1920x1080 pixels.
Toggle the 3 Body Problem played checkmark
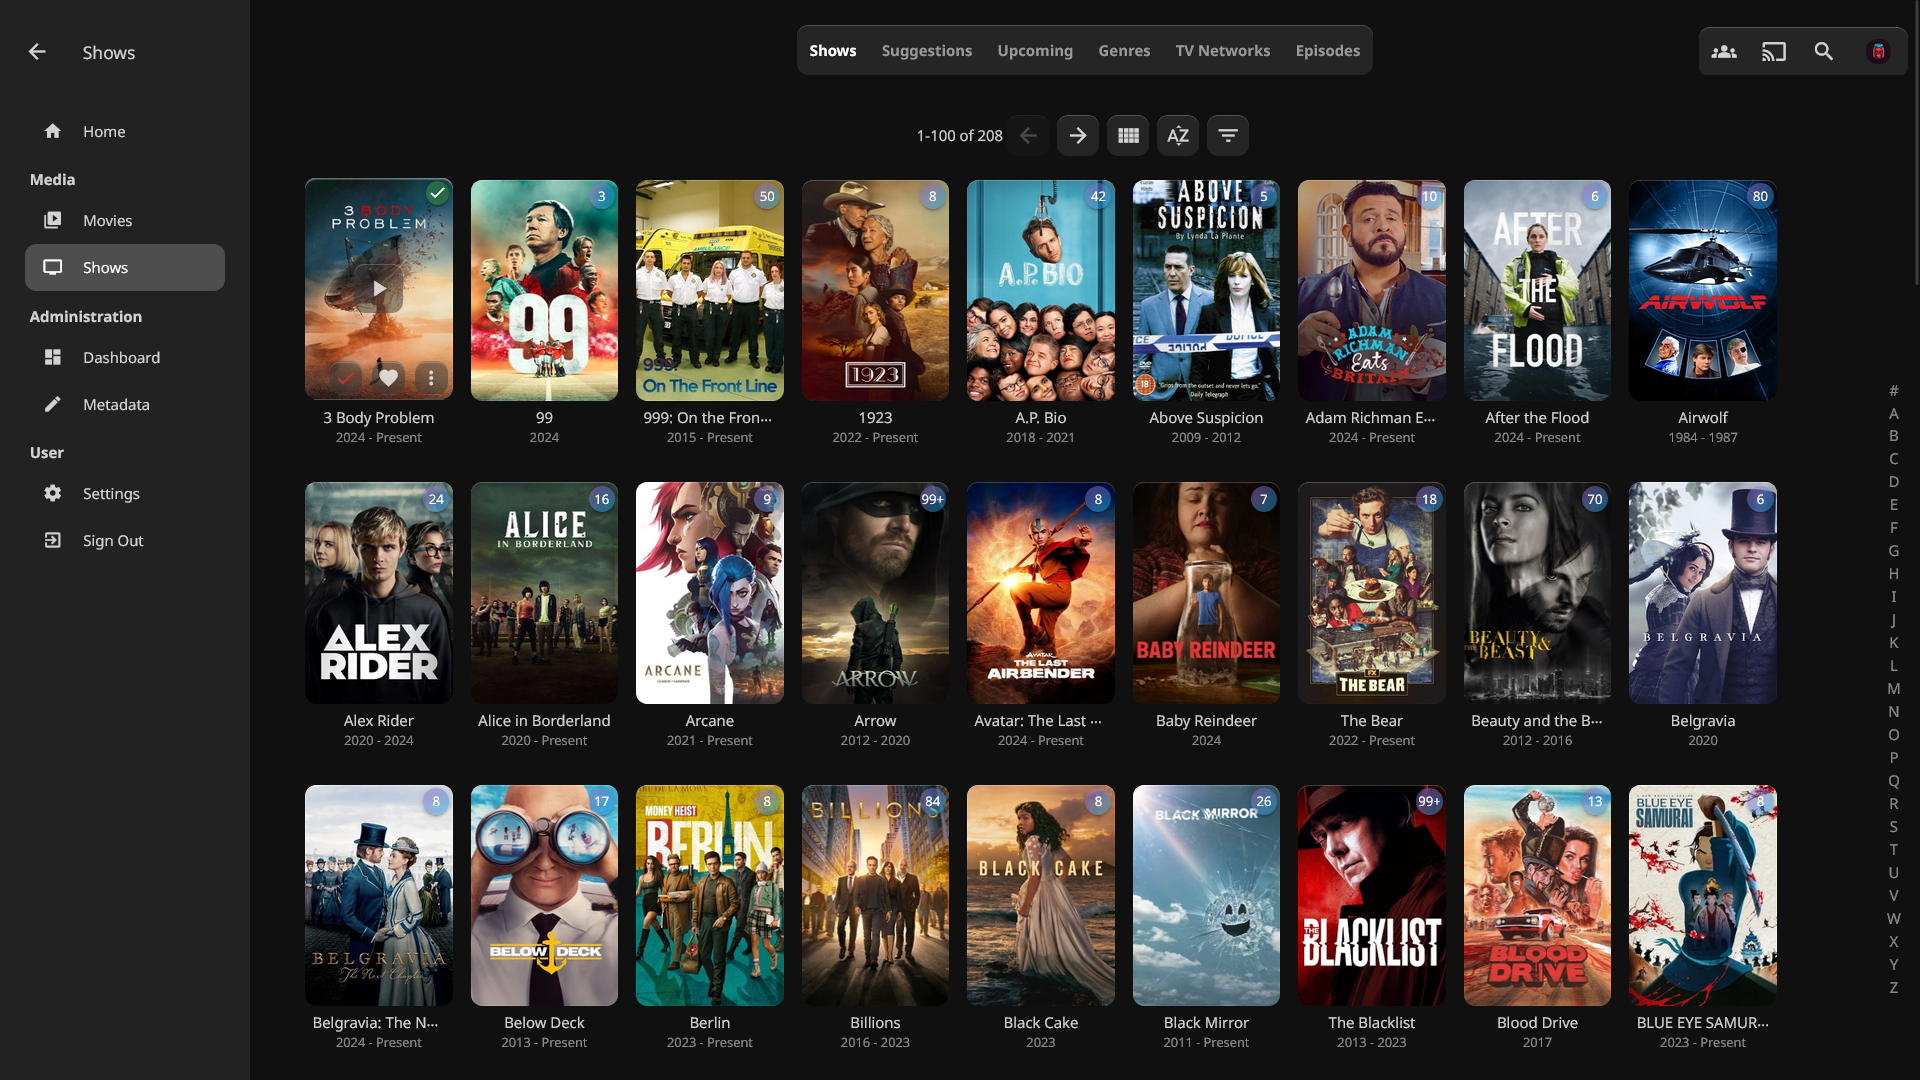point(345,378)
